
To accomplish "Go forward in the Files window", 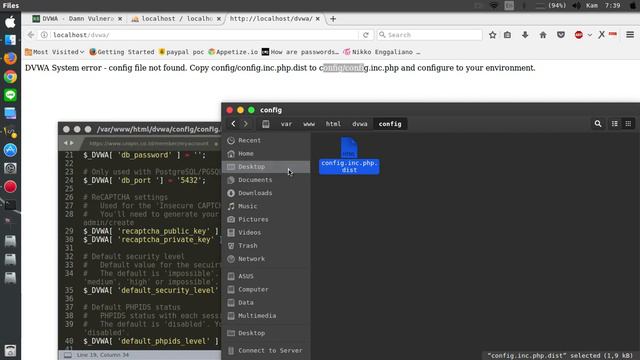I will (246, 124).
